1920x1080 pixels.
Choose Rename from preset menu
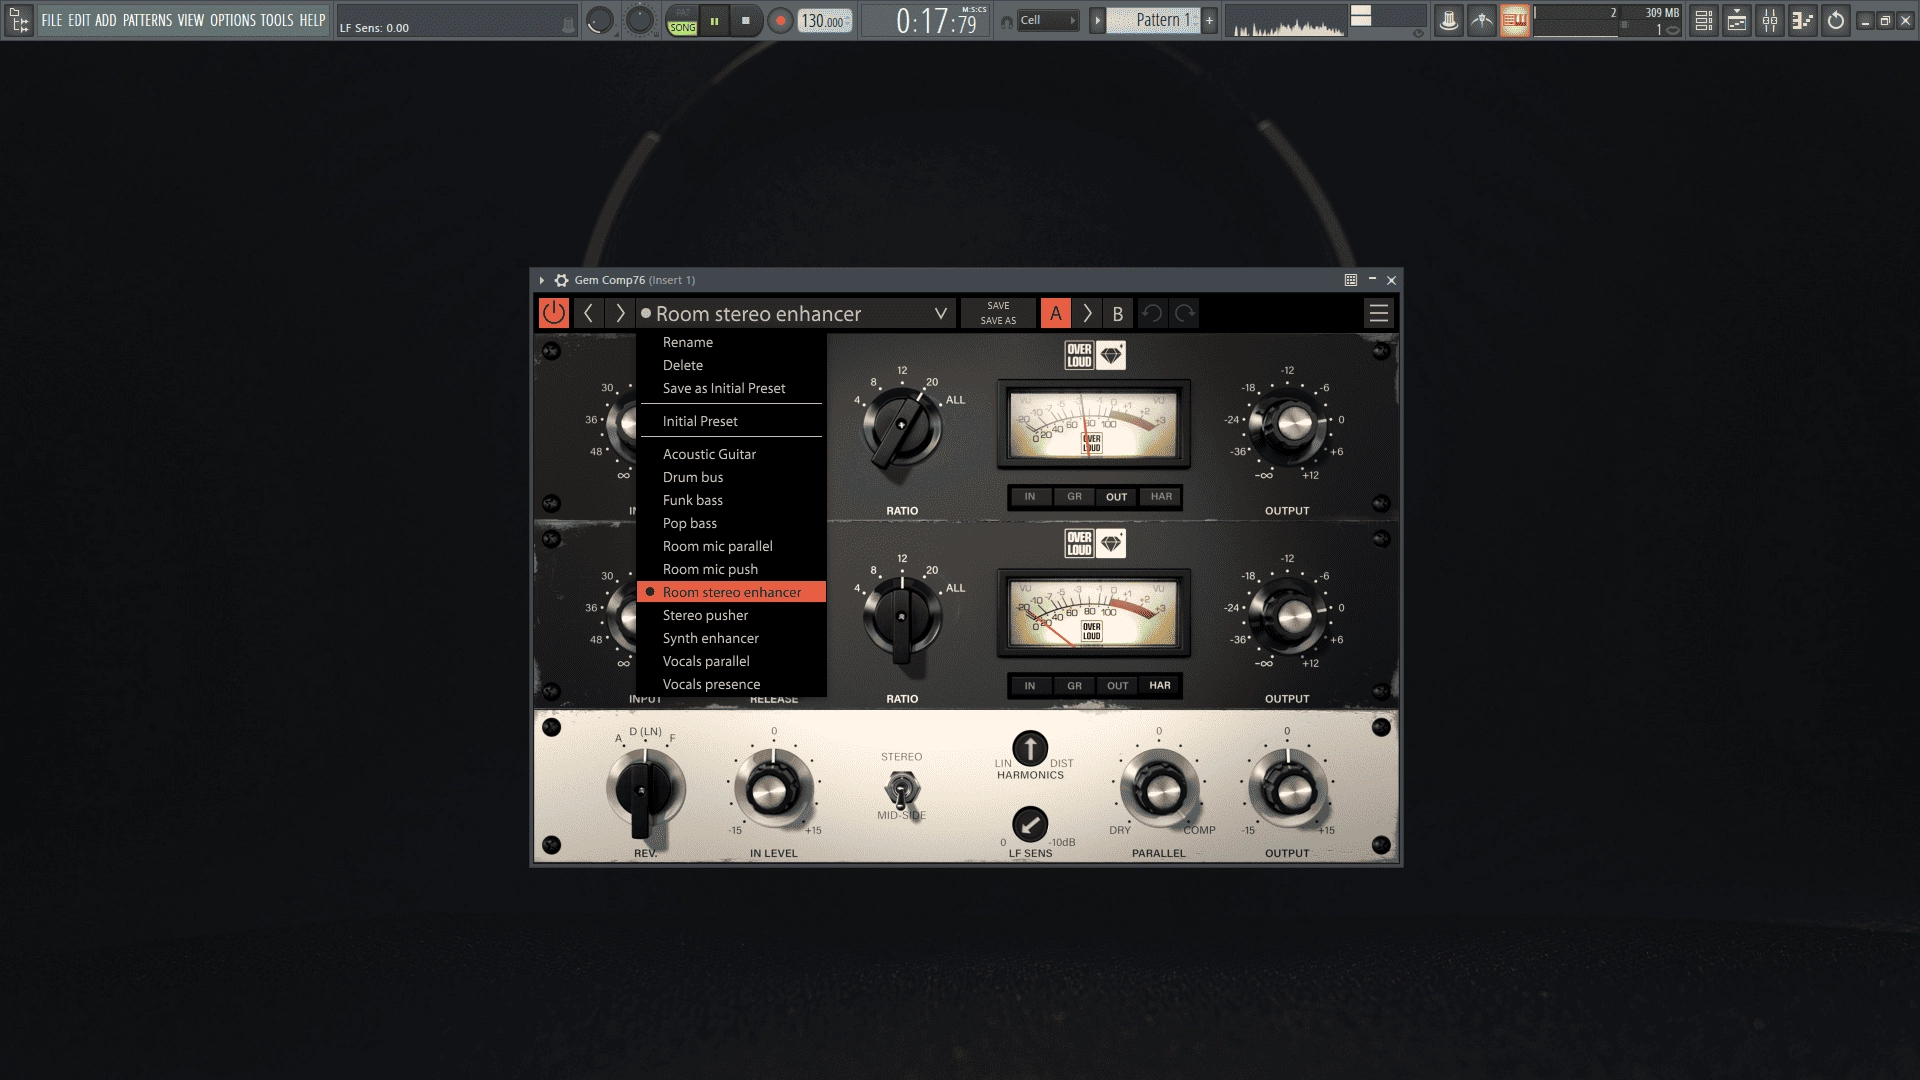(x=731, y=342)
